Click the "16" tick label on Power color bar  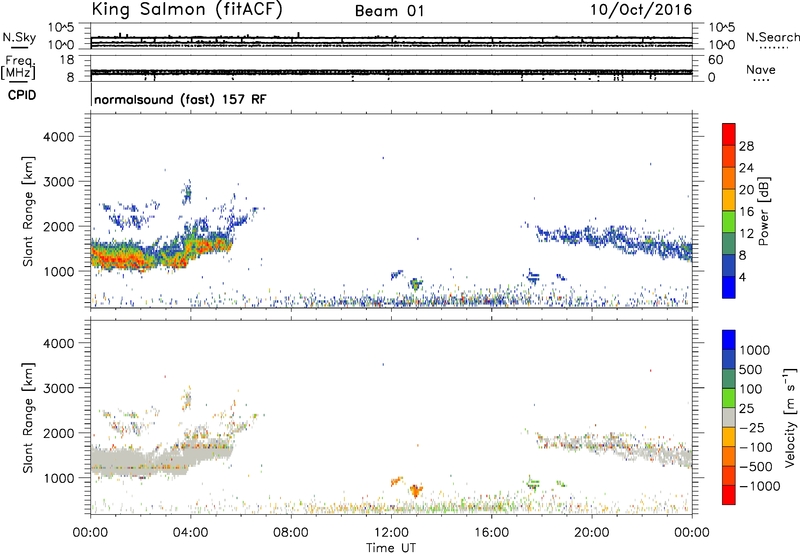pyautogui.click(x=746, y=212)
